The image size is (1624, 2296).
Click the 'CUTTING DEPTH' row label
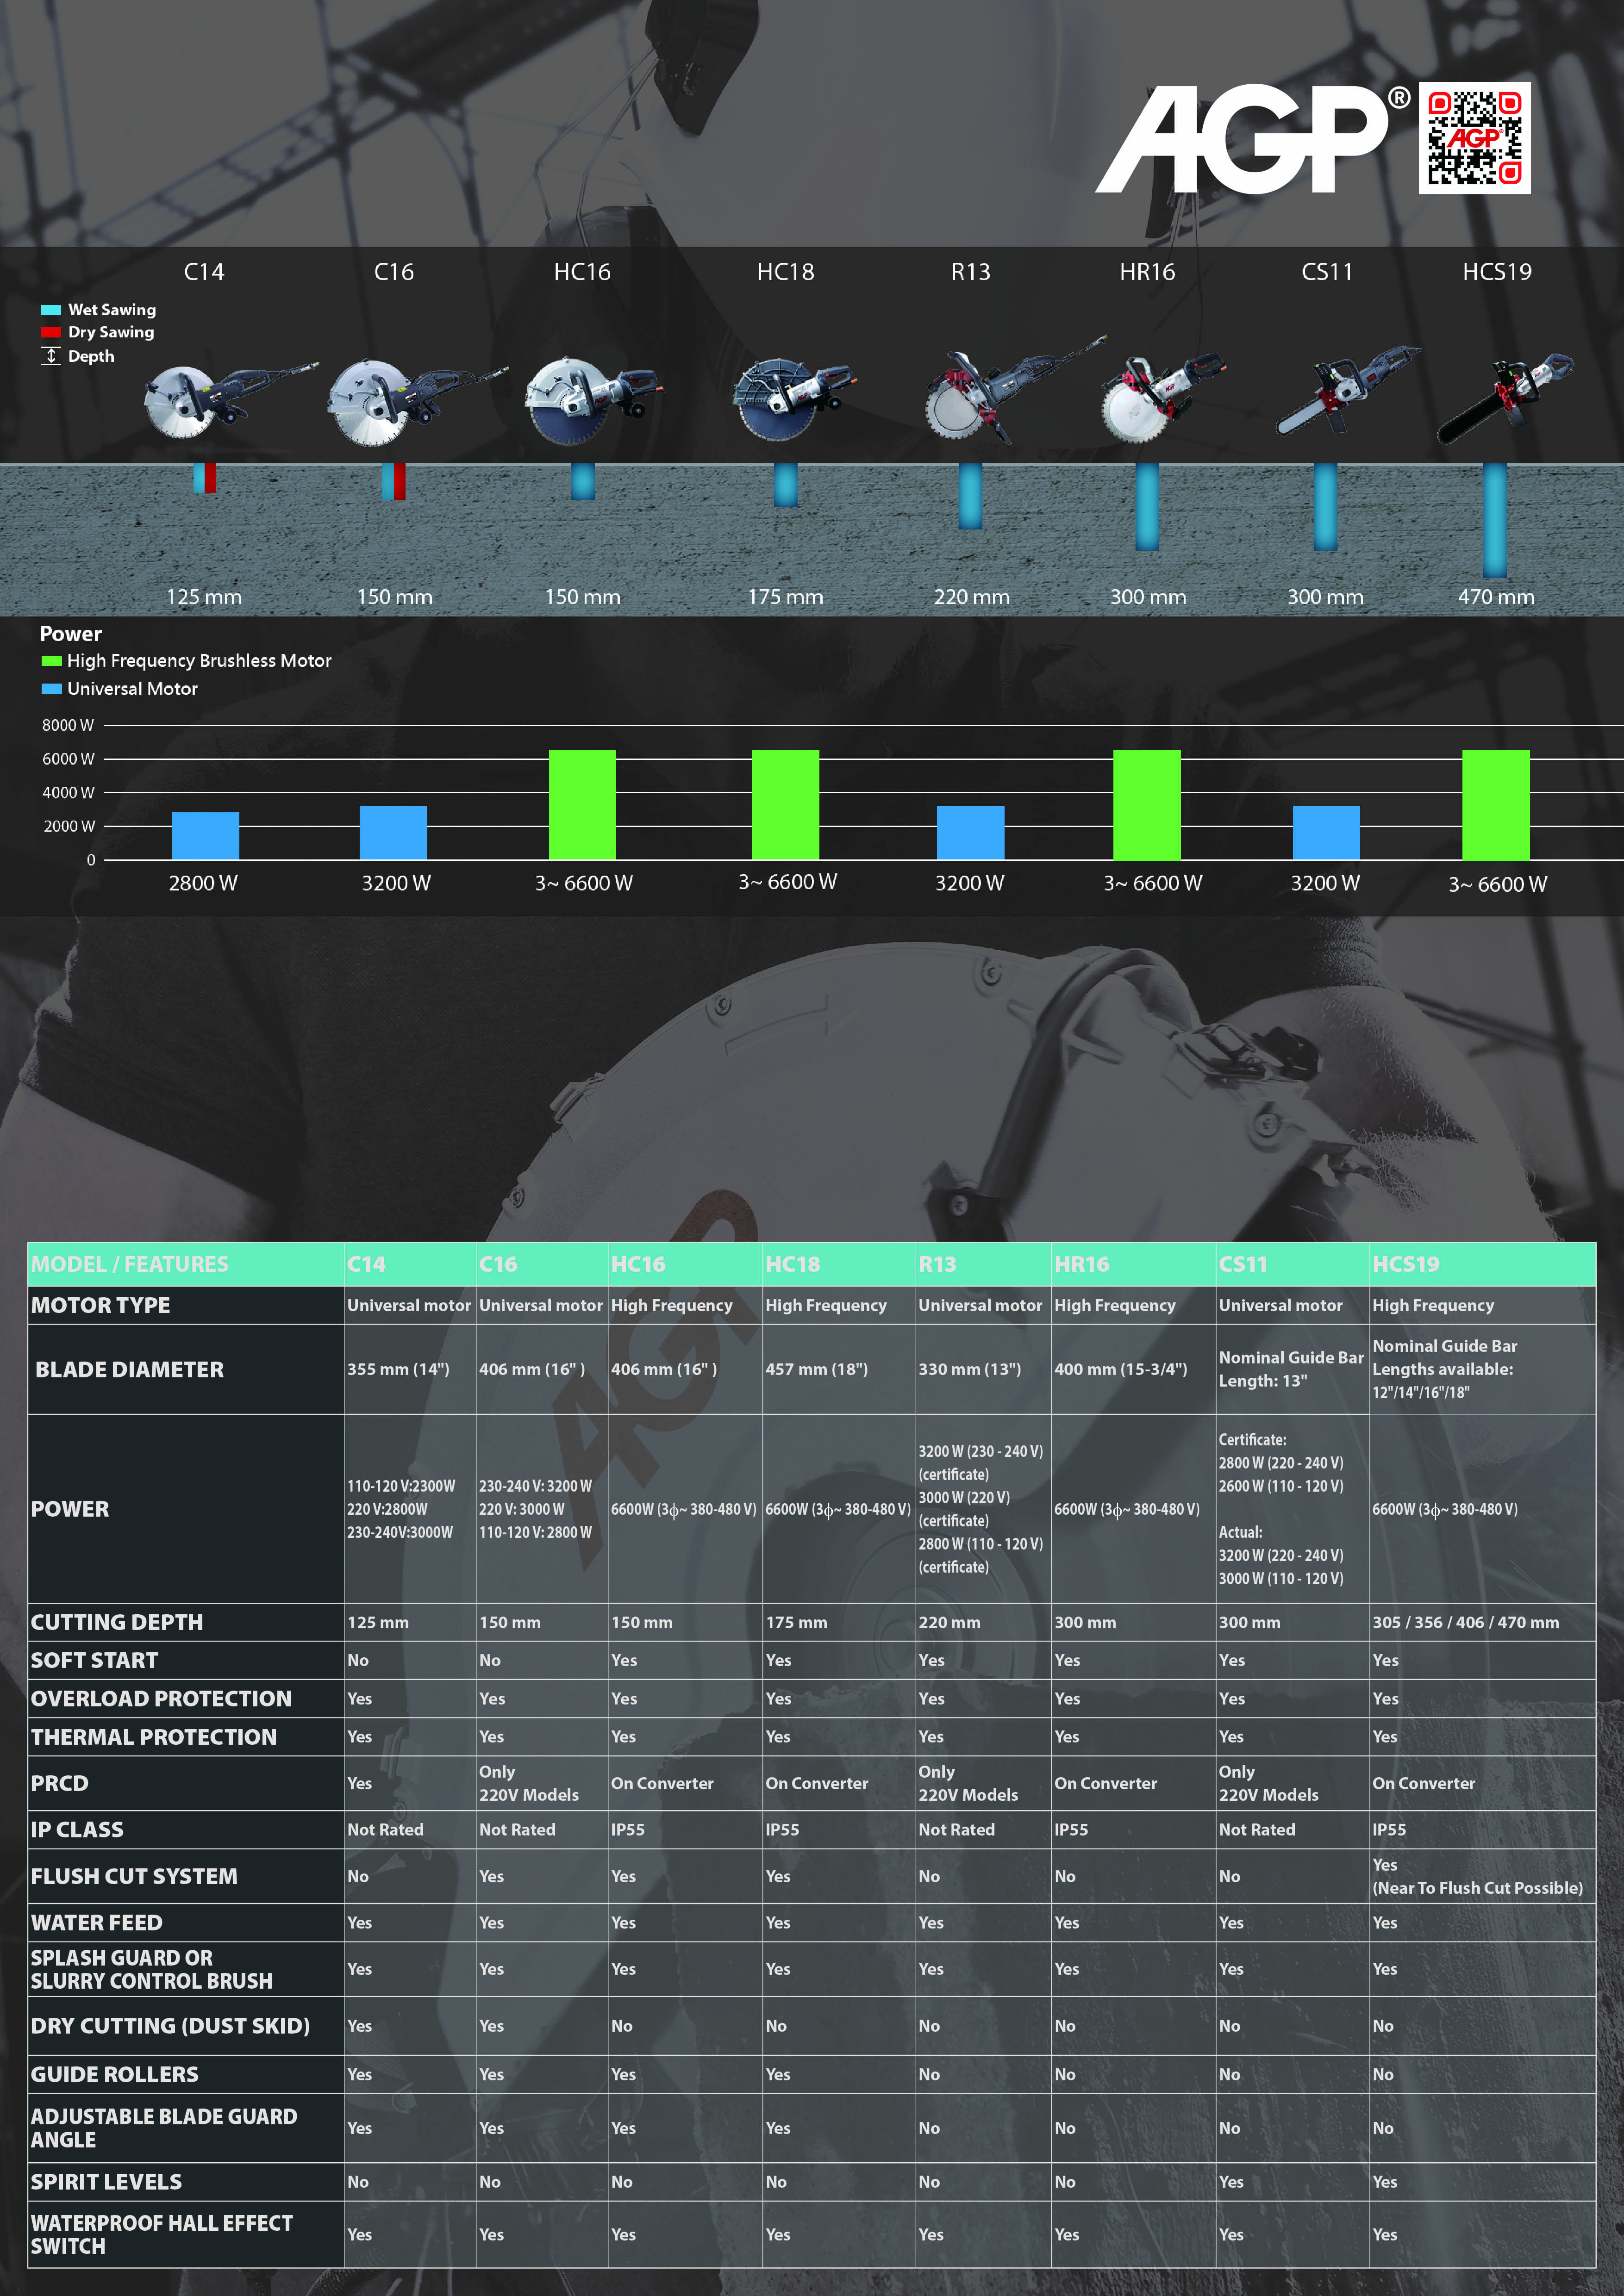click(x=117, y=1622)
